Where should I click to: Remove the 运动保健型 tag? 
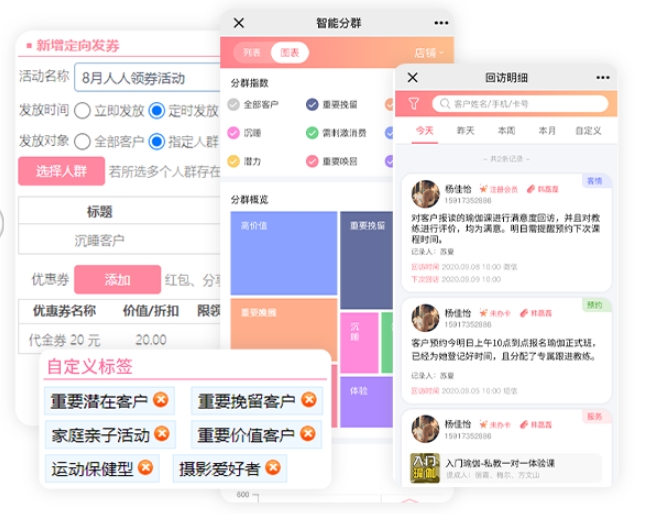point(146,467)
